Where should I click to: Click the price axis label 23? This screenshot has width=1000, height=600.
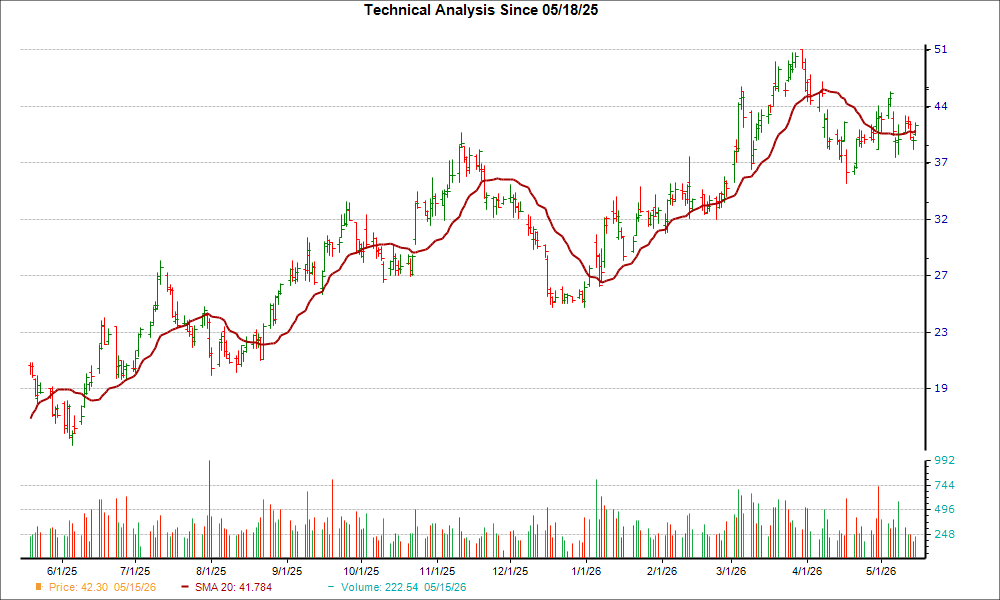point(941,332)
